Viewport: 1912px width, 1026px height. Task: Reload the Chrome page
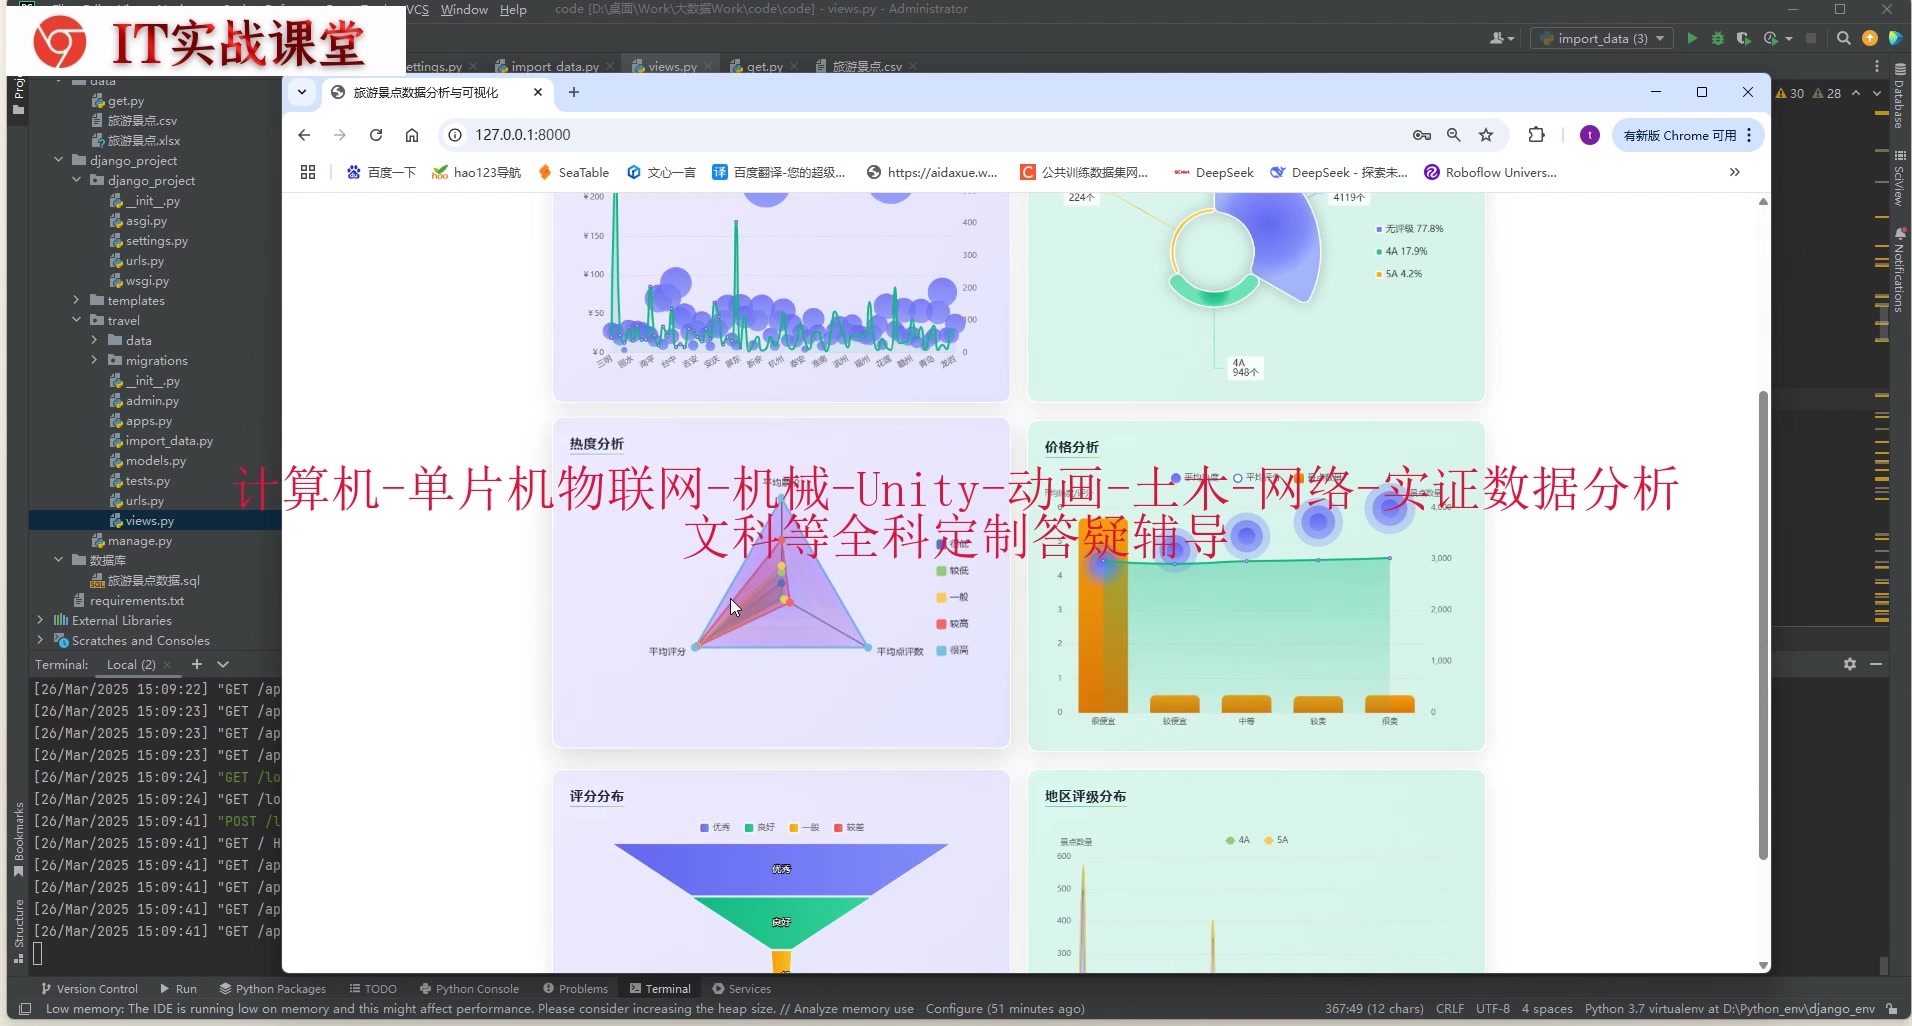click(376, 135)
